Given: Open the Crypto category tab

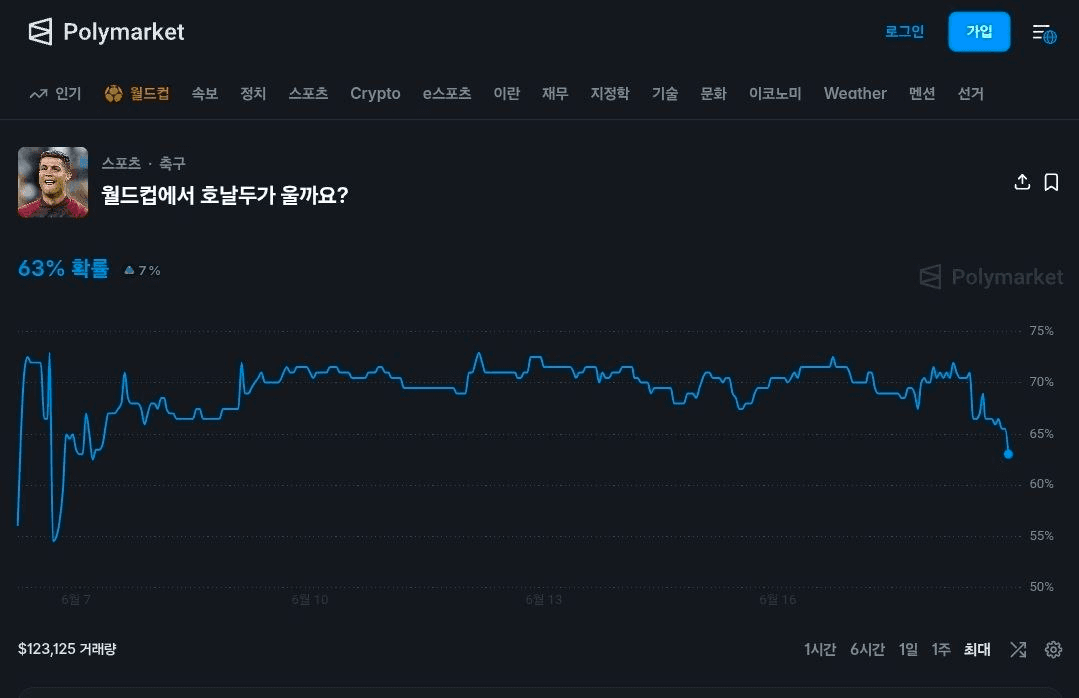Looking at the screenshot, I should 375,94.
